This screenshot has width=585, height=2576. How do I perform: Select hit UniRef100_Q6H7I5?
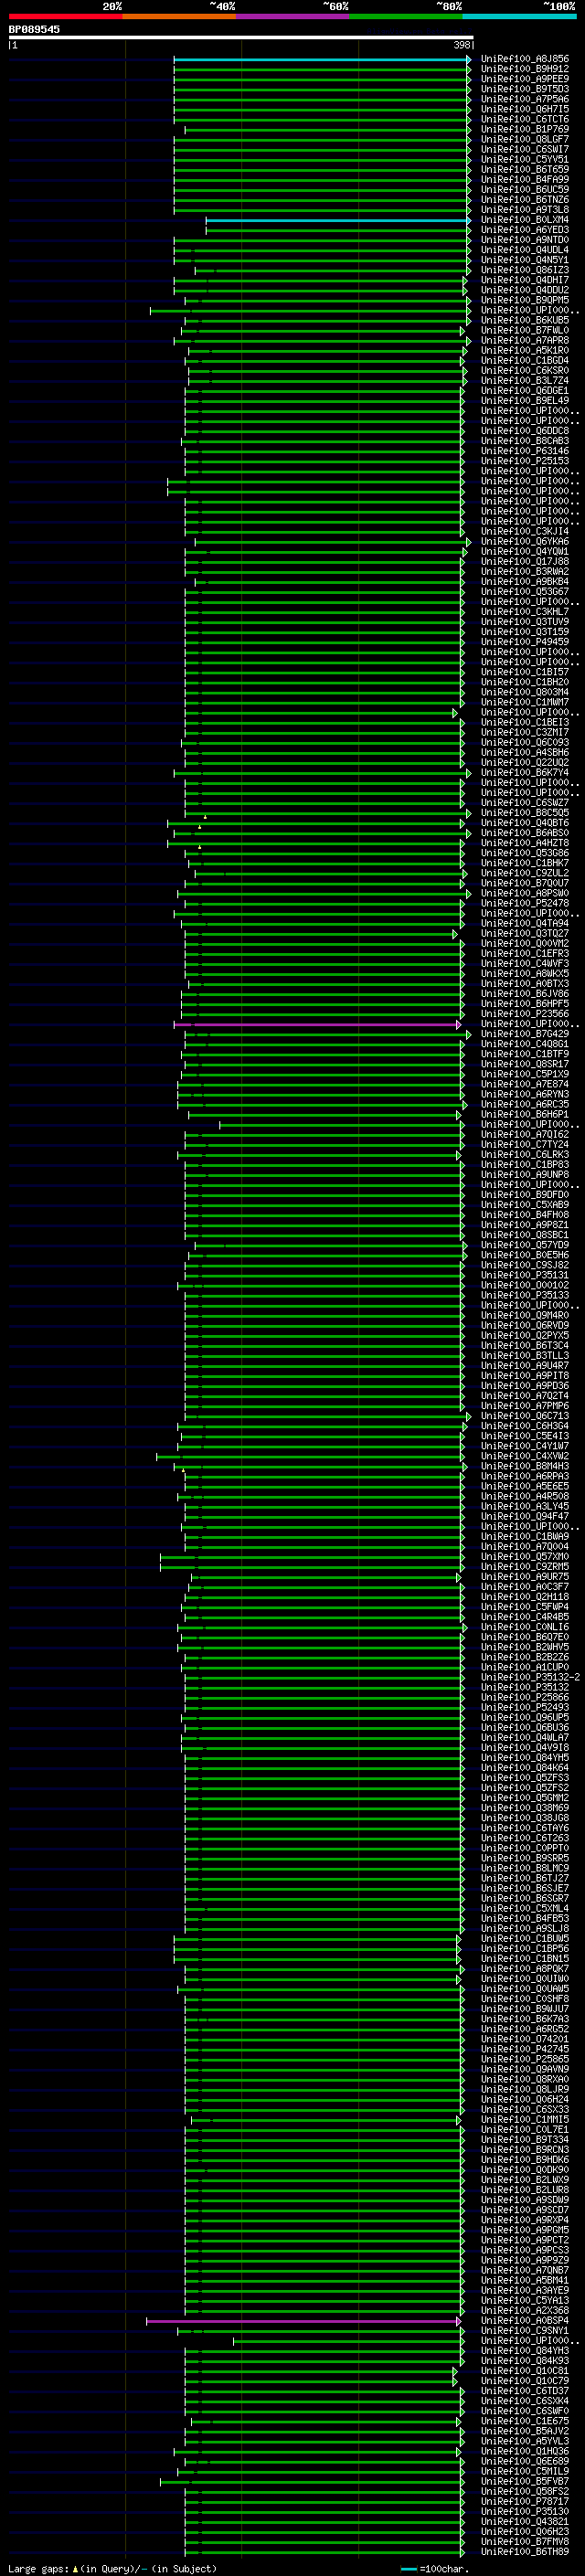coord(525,109)
